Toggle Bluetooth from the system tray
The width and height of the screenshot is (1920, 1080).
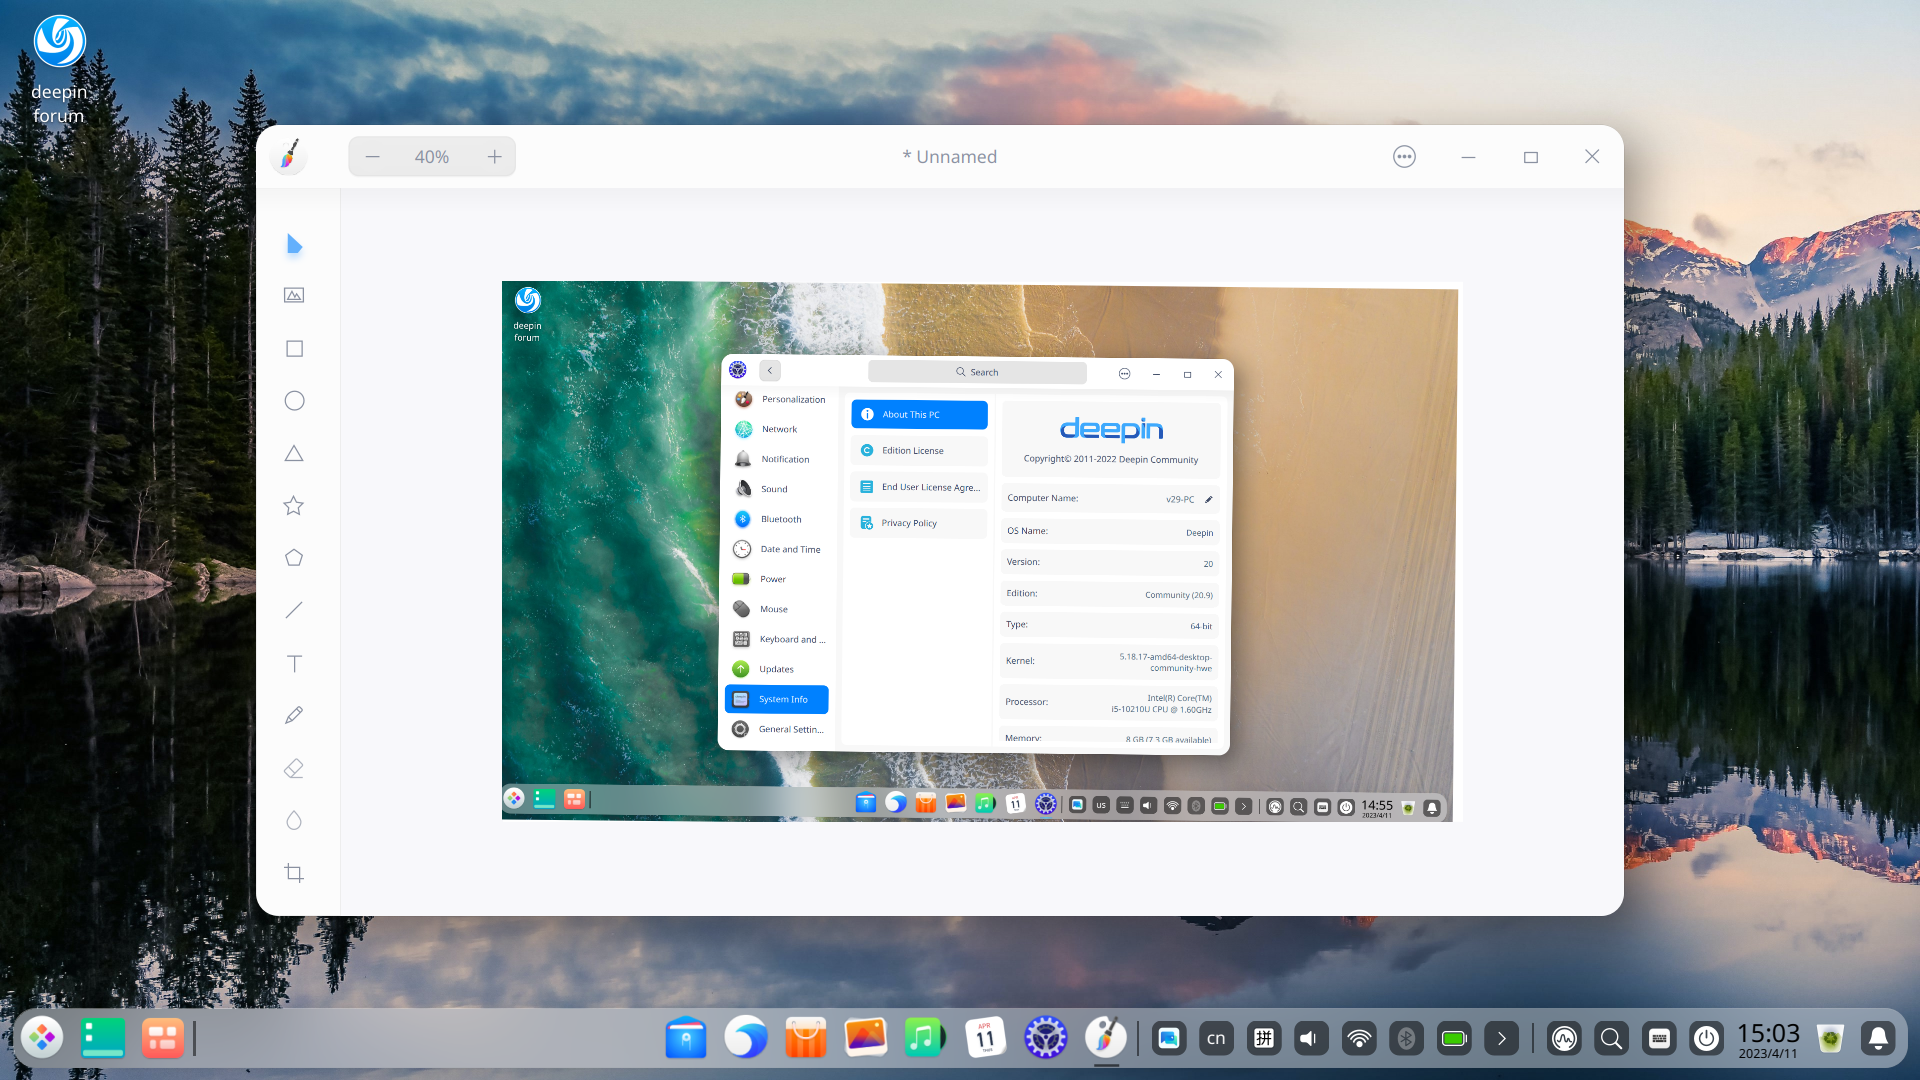tap(1407, 1037)
